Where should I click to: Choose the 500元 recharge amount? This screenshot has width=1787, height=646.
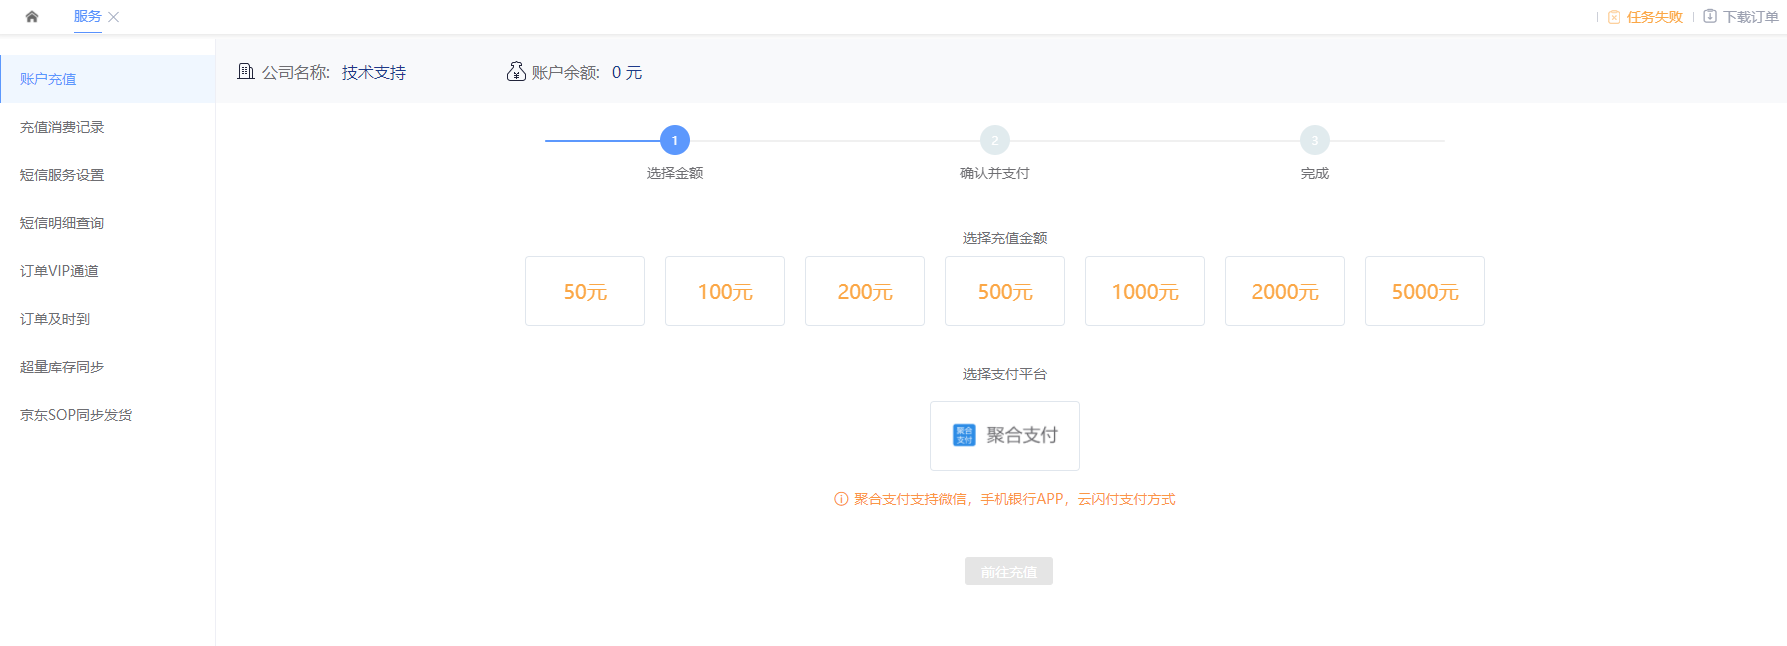pos(1005,291)
